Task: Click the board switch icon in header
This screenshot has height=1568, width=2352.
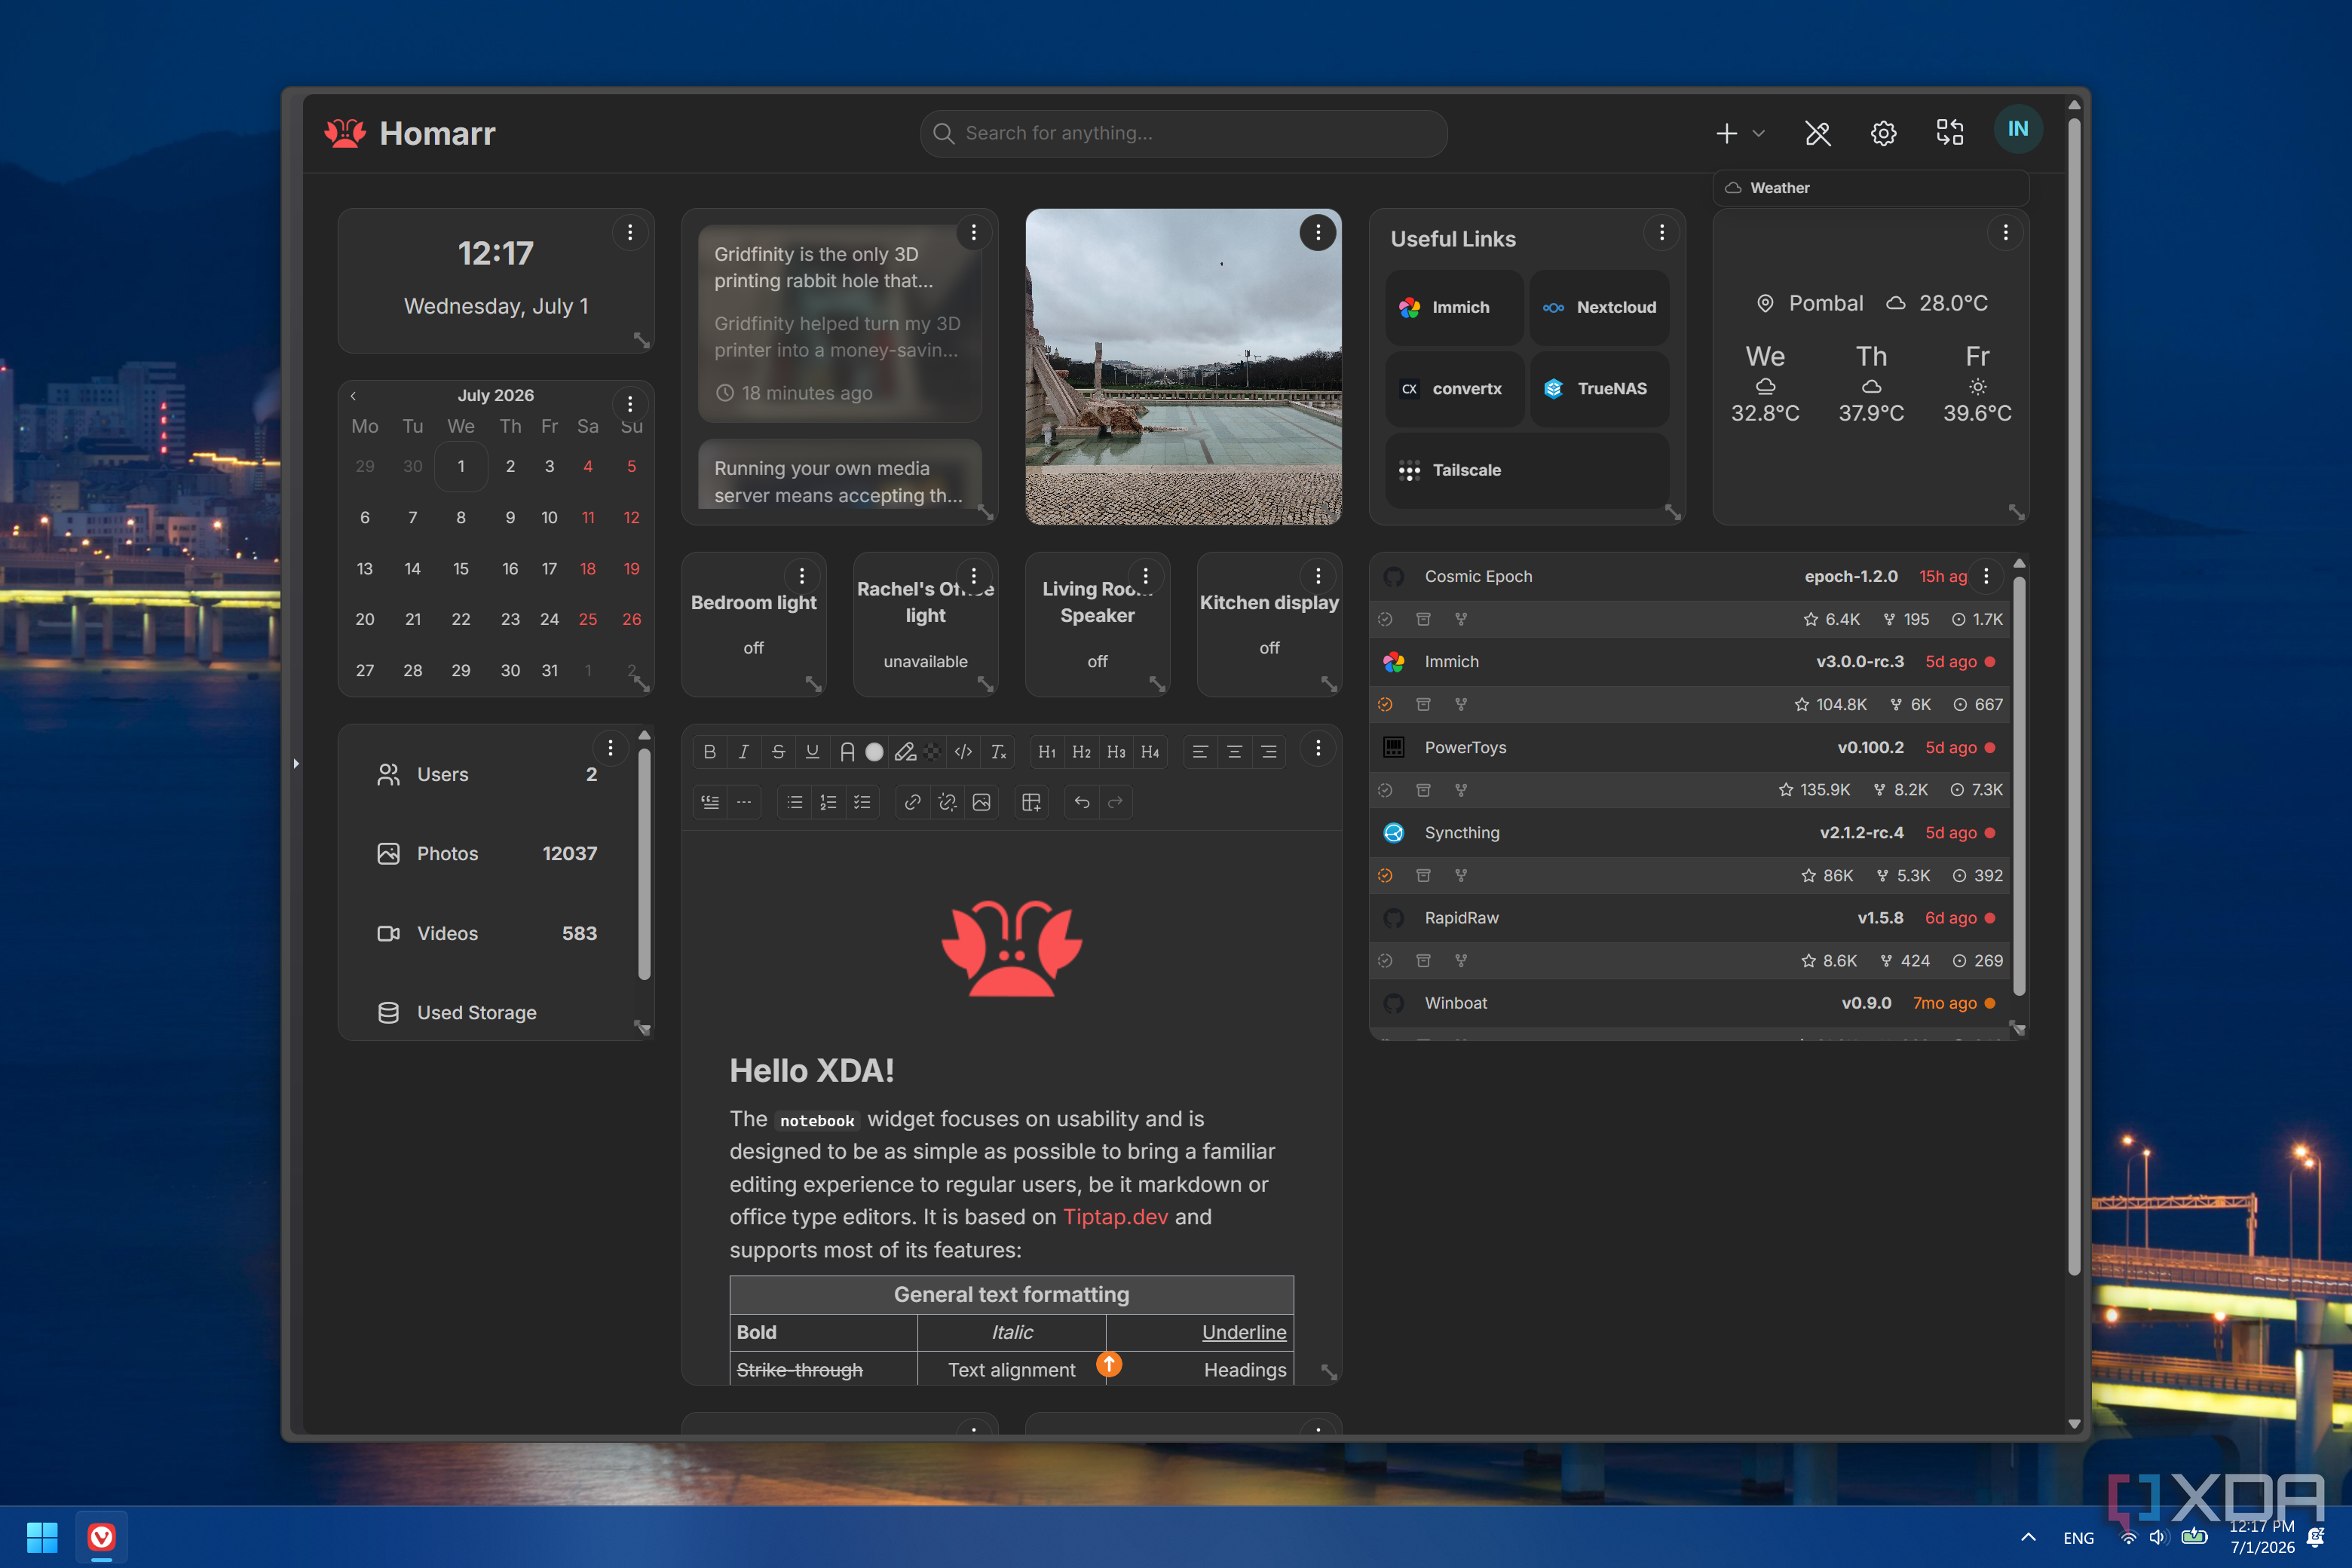Action: click(x=1949, y=133)
